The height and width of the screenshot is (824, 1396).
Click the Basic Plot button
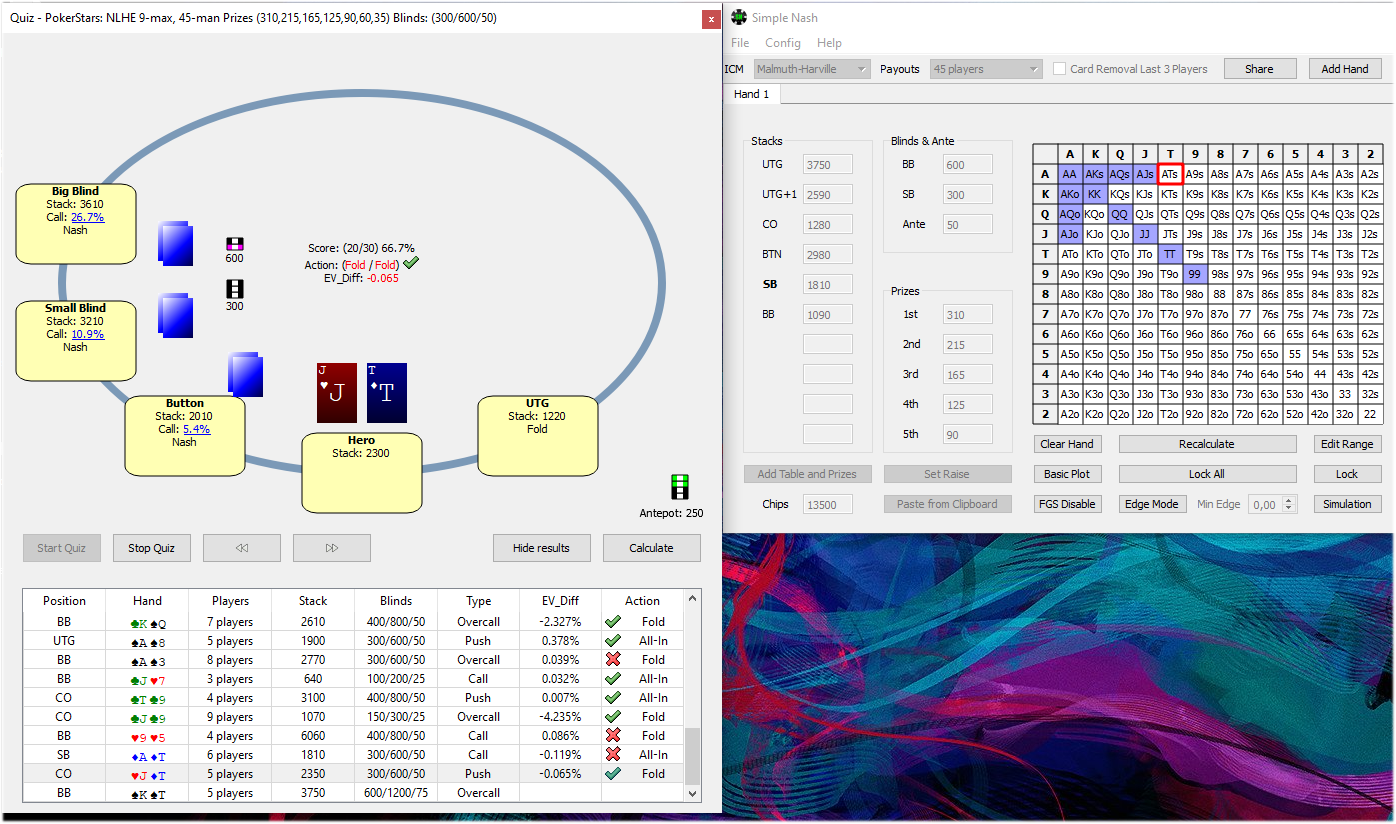coord(1067,474)
